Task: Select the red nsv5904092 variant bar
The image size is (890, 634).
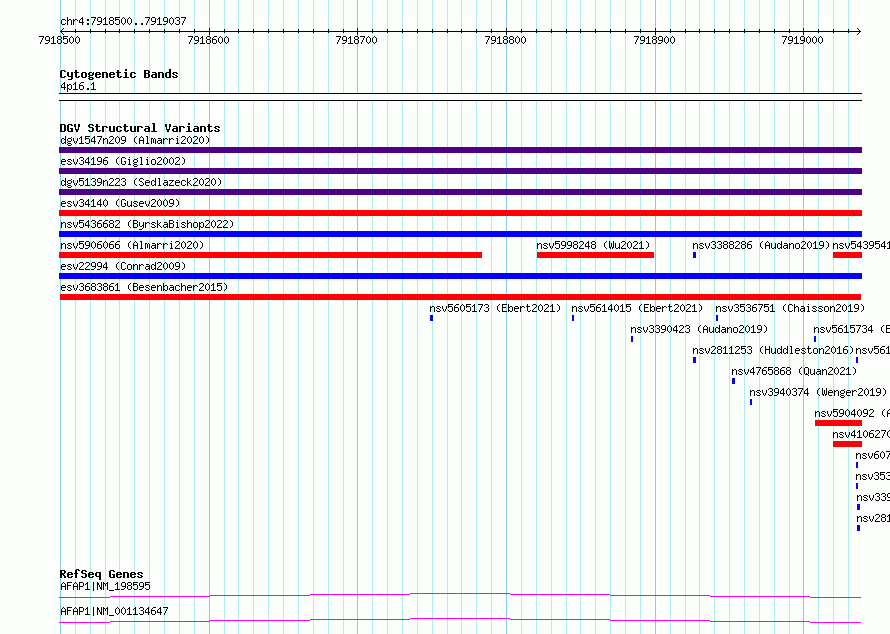Action: pyautogui.click(x=838, y=423)
